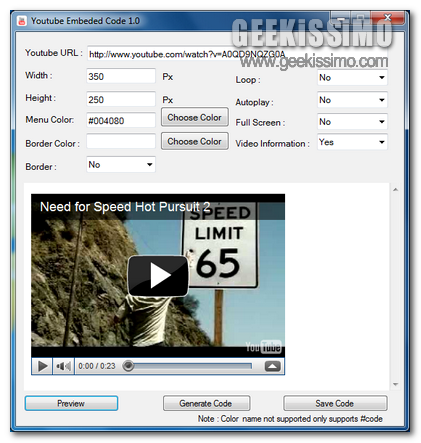Screen dimensions: 421x443
Task: Start playback with the player's play button
Action: coord(42,366)
